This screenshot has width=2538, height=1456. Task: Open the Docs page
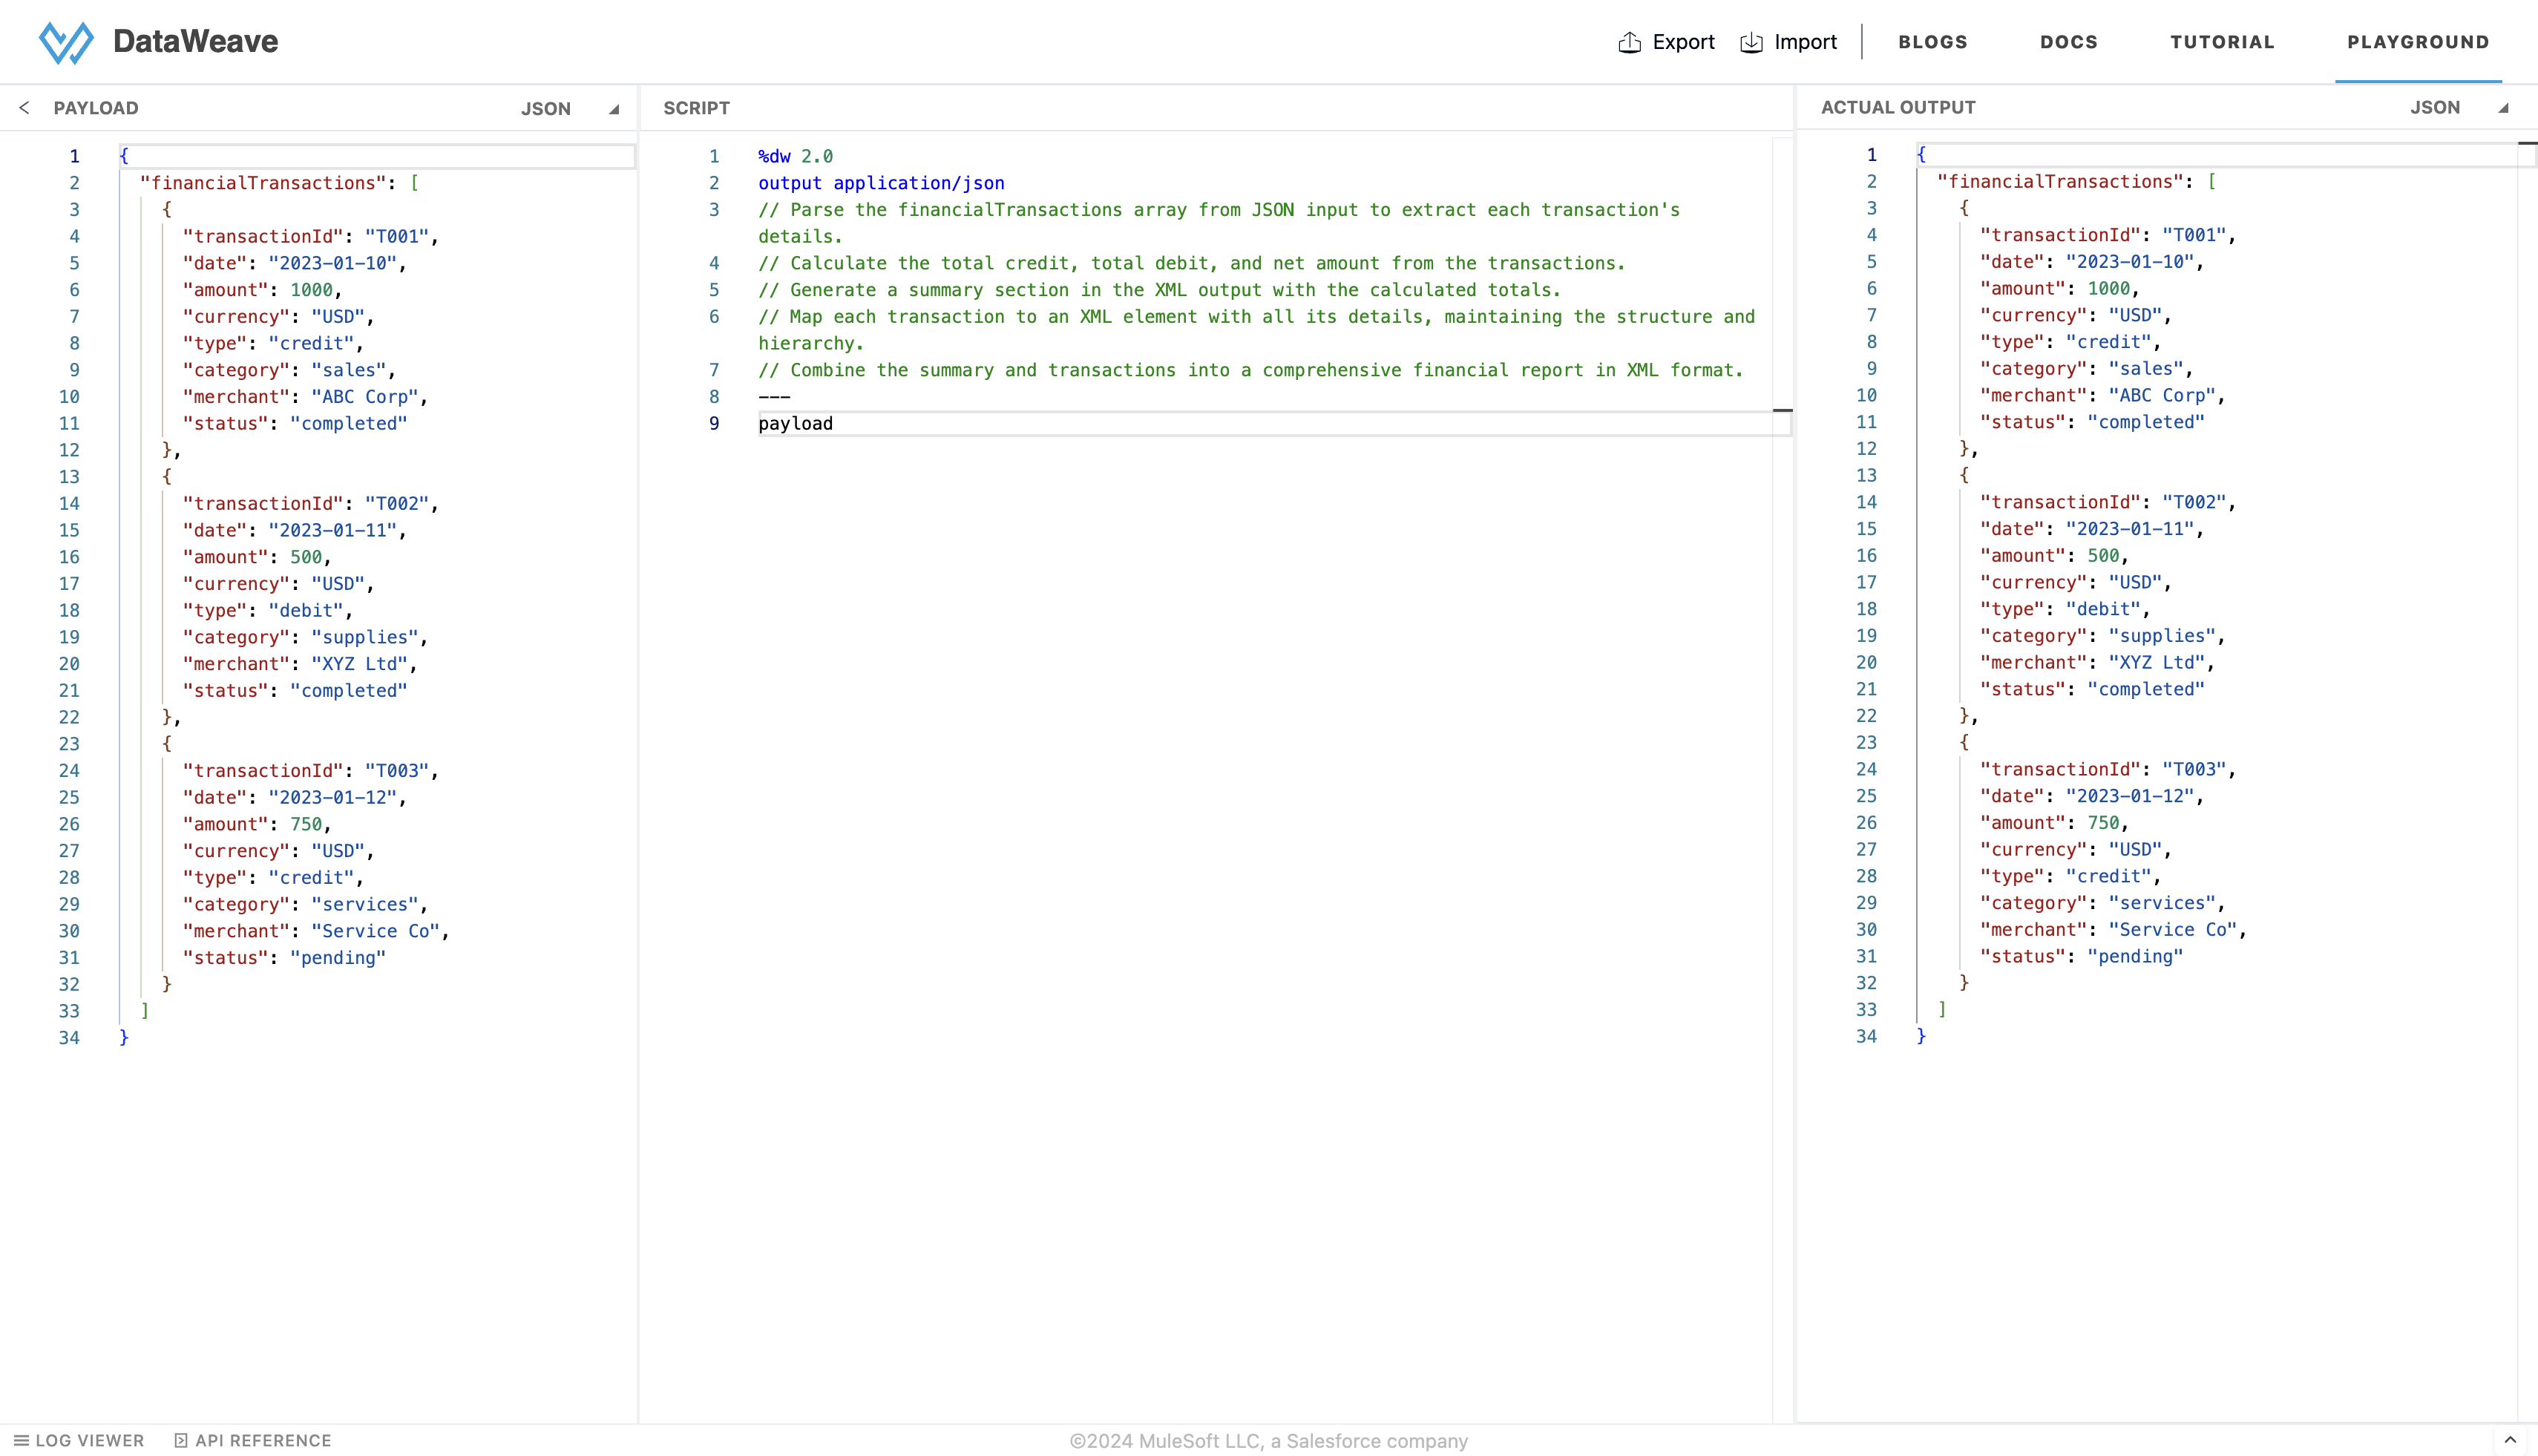click(x=2067, y=42)
